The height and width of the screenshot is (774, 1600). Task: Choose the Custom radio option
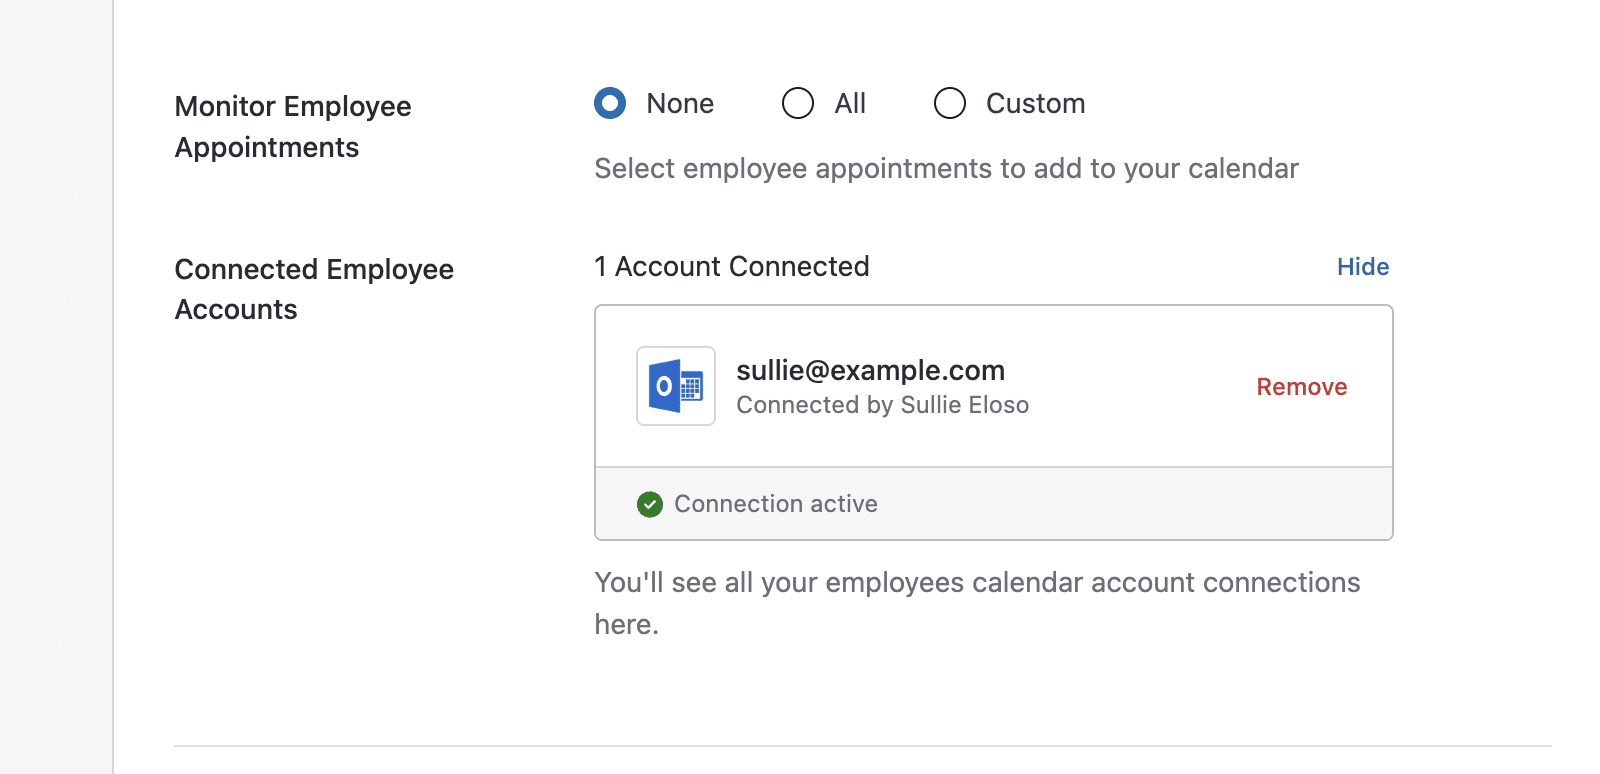[x=950, y=103]
